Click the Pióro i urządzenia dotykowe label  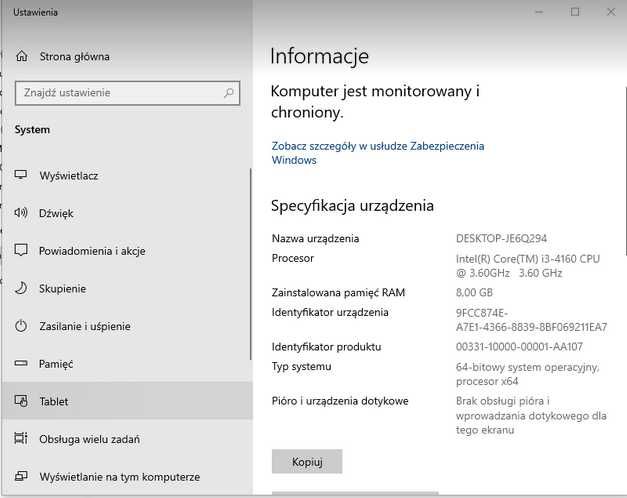[x=340, y=401]
